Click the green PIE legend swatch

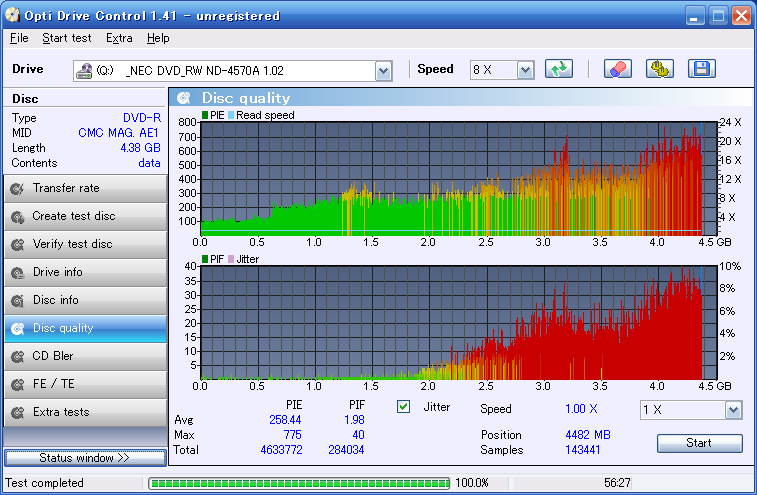tap(205, 115)
